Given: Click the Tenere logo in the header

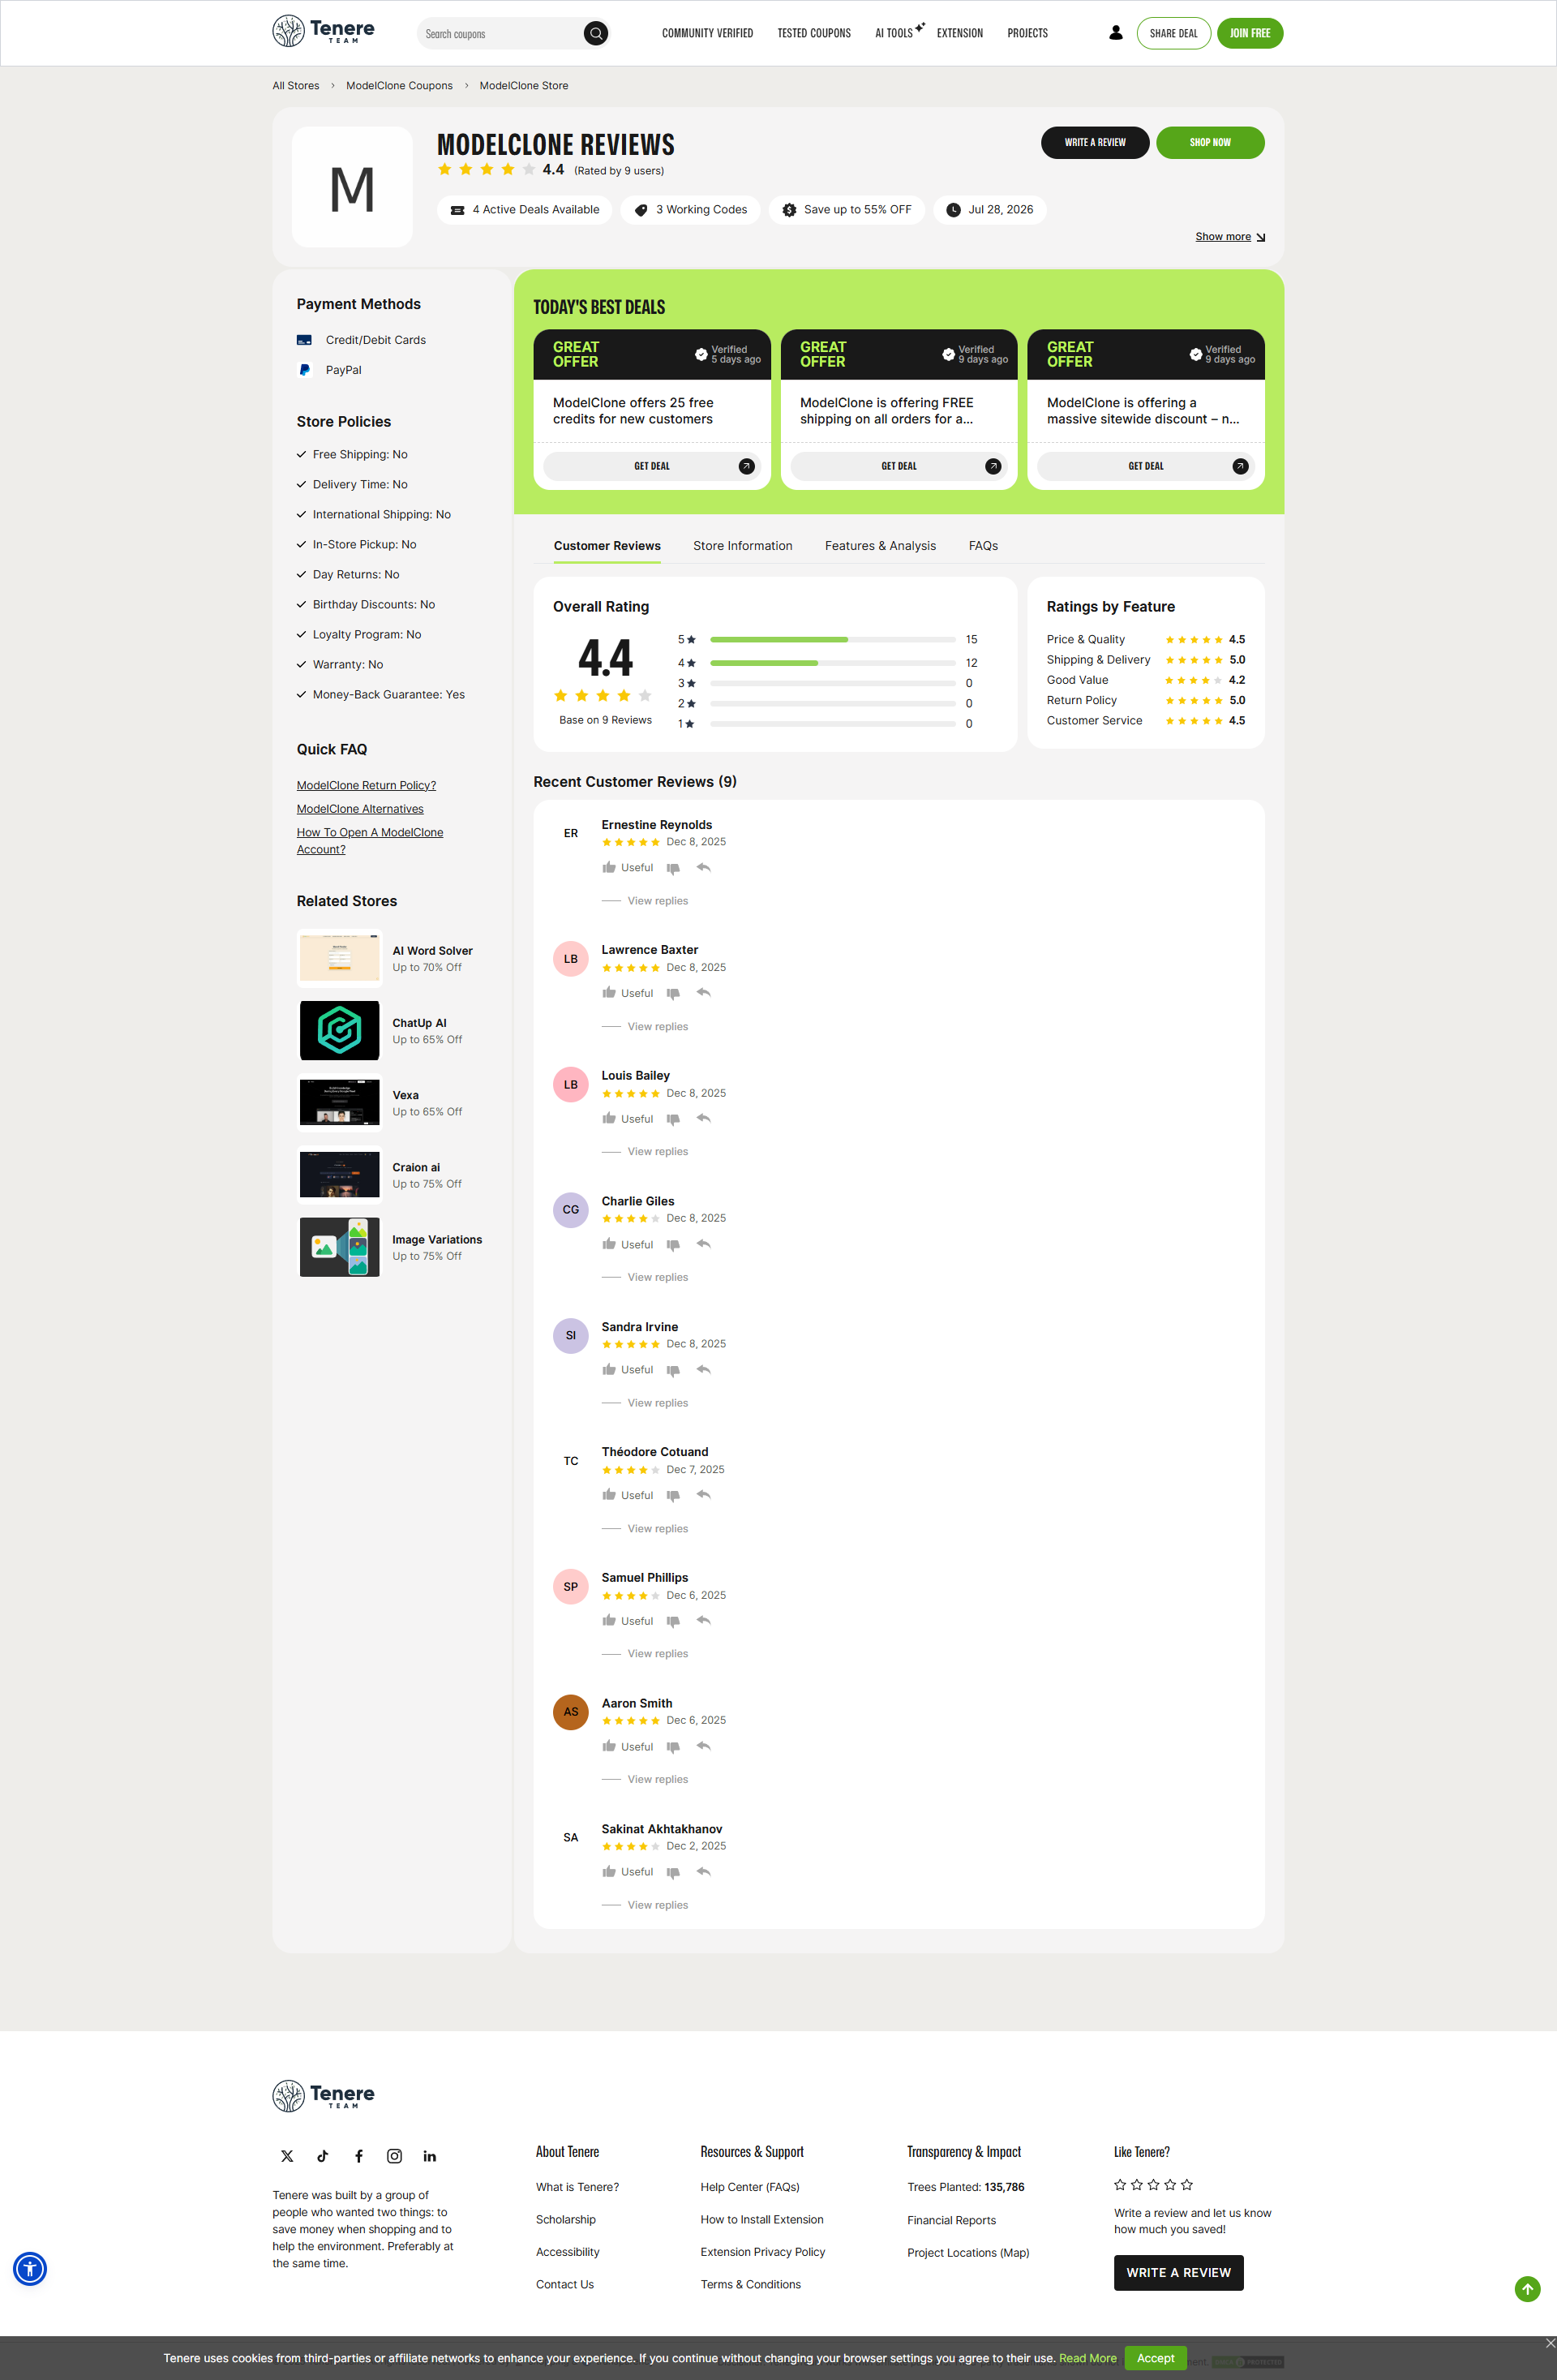Looking at the screenshot, I should (x=323, y=32).
